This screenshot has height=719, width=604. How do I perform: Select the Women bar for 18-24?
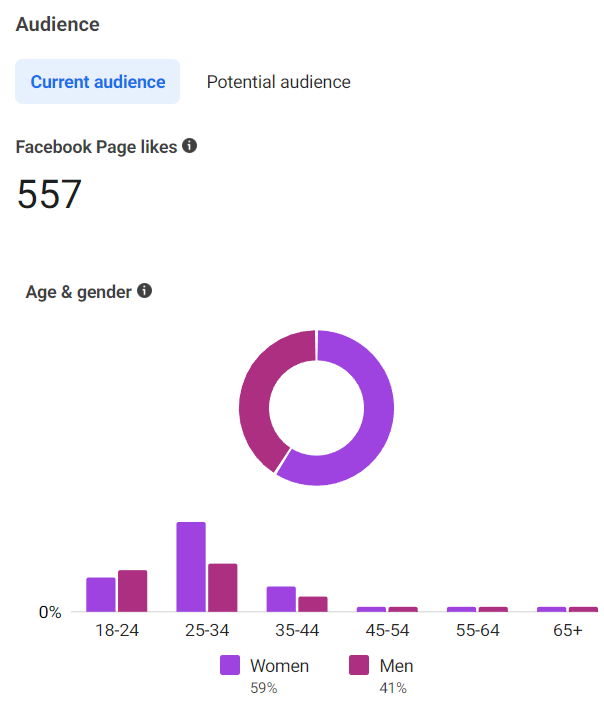click(x=101, y=594)
